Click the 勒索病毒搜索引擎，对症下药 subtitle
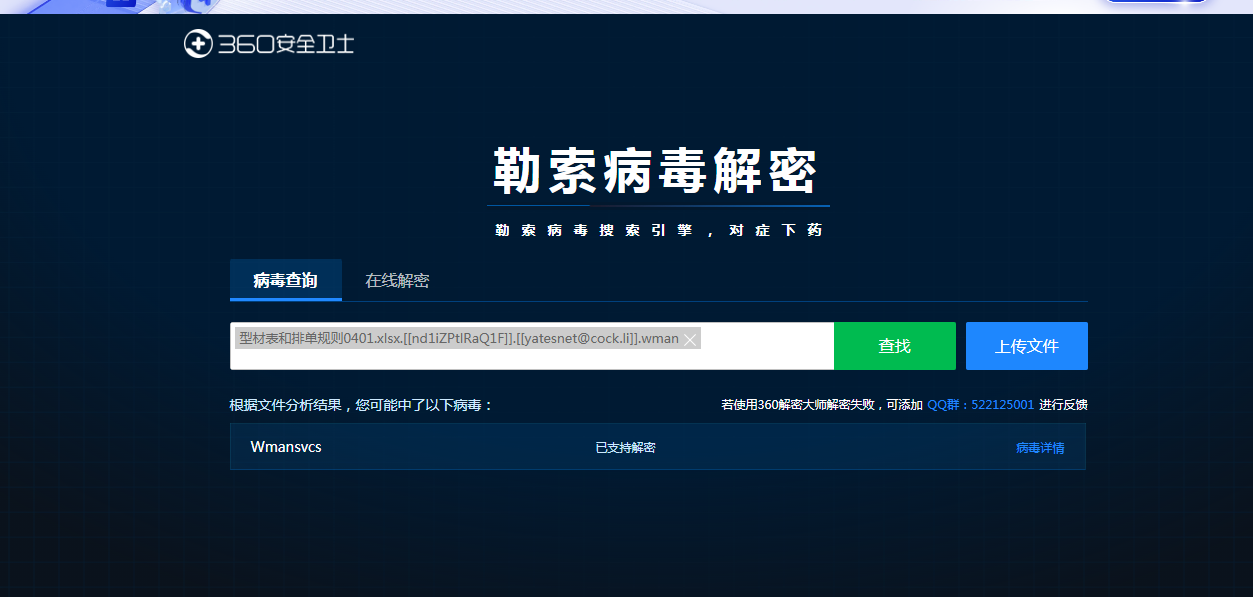The height and width of the screenshot is (597, 1253). 658,230
